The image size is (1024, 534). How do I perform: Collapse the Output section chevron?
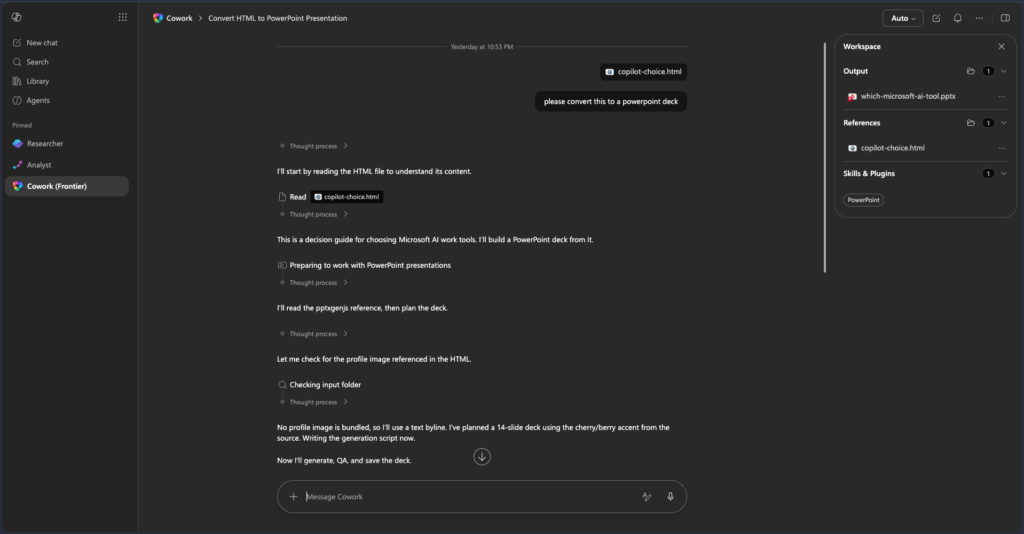coord(1004,71)
